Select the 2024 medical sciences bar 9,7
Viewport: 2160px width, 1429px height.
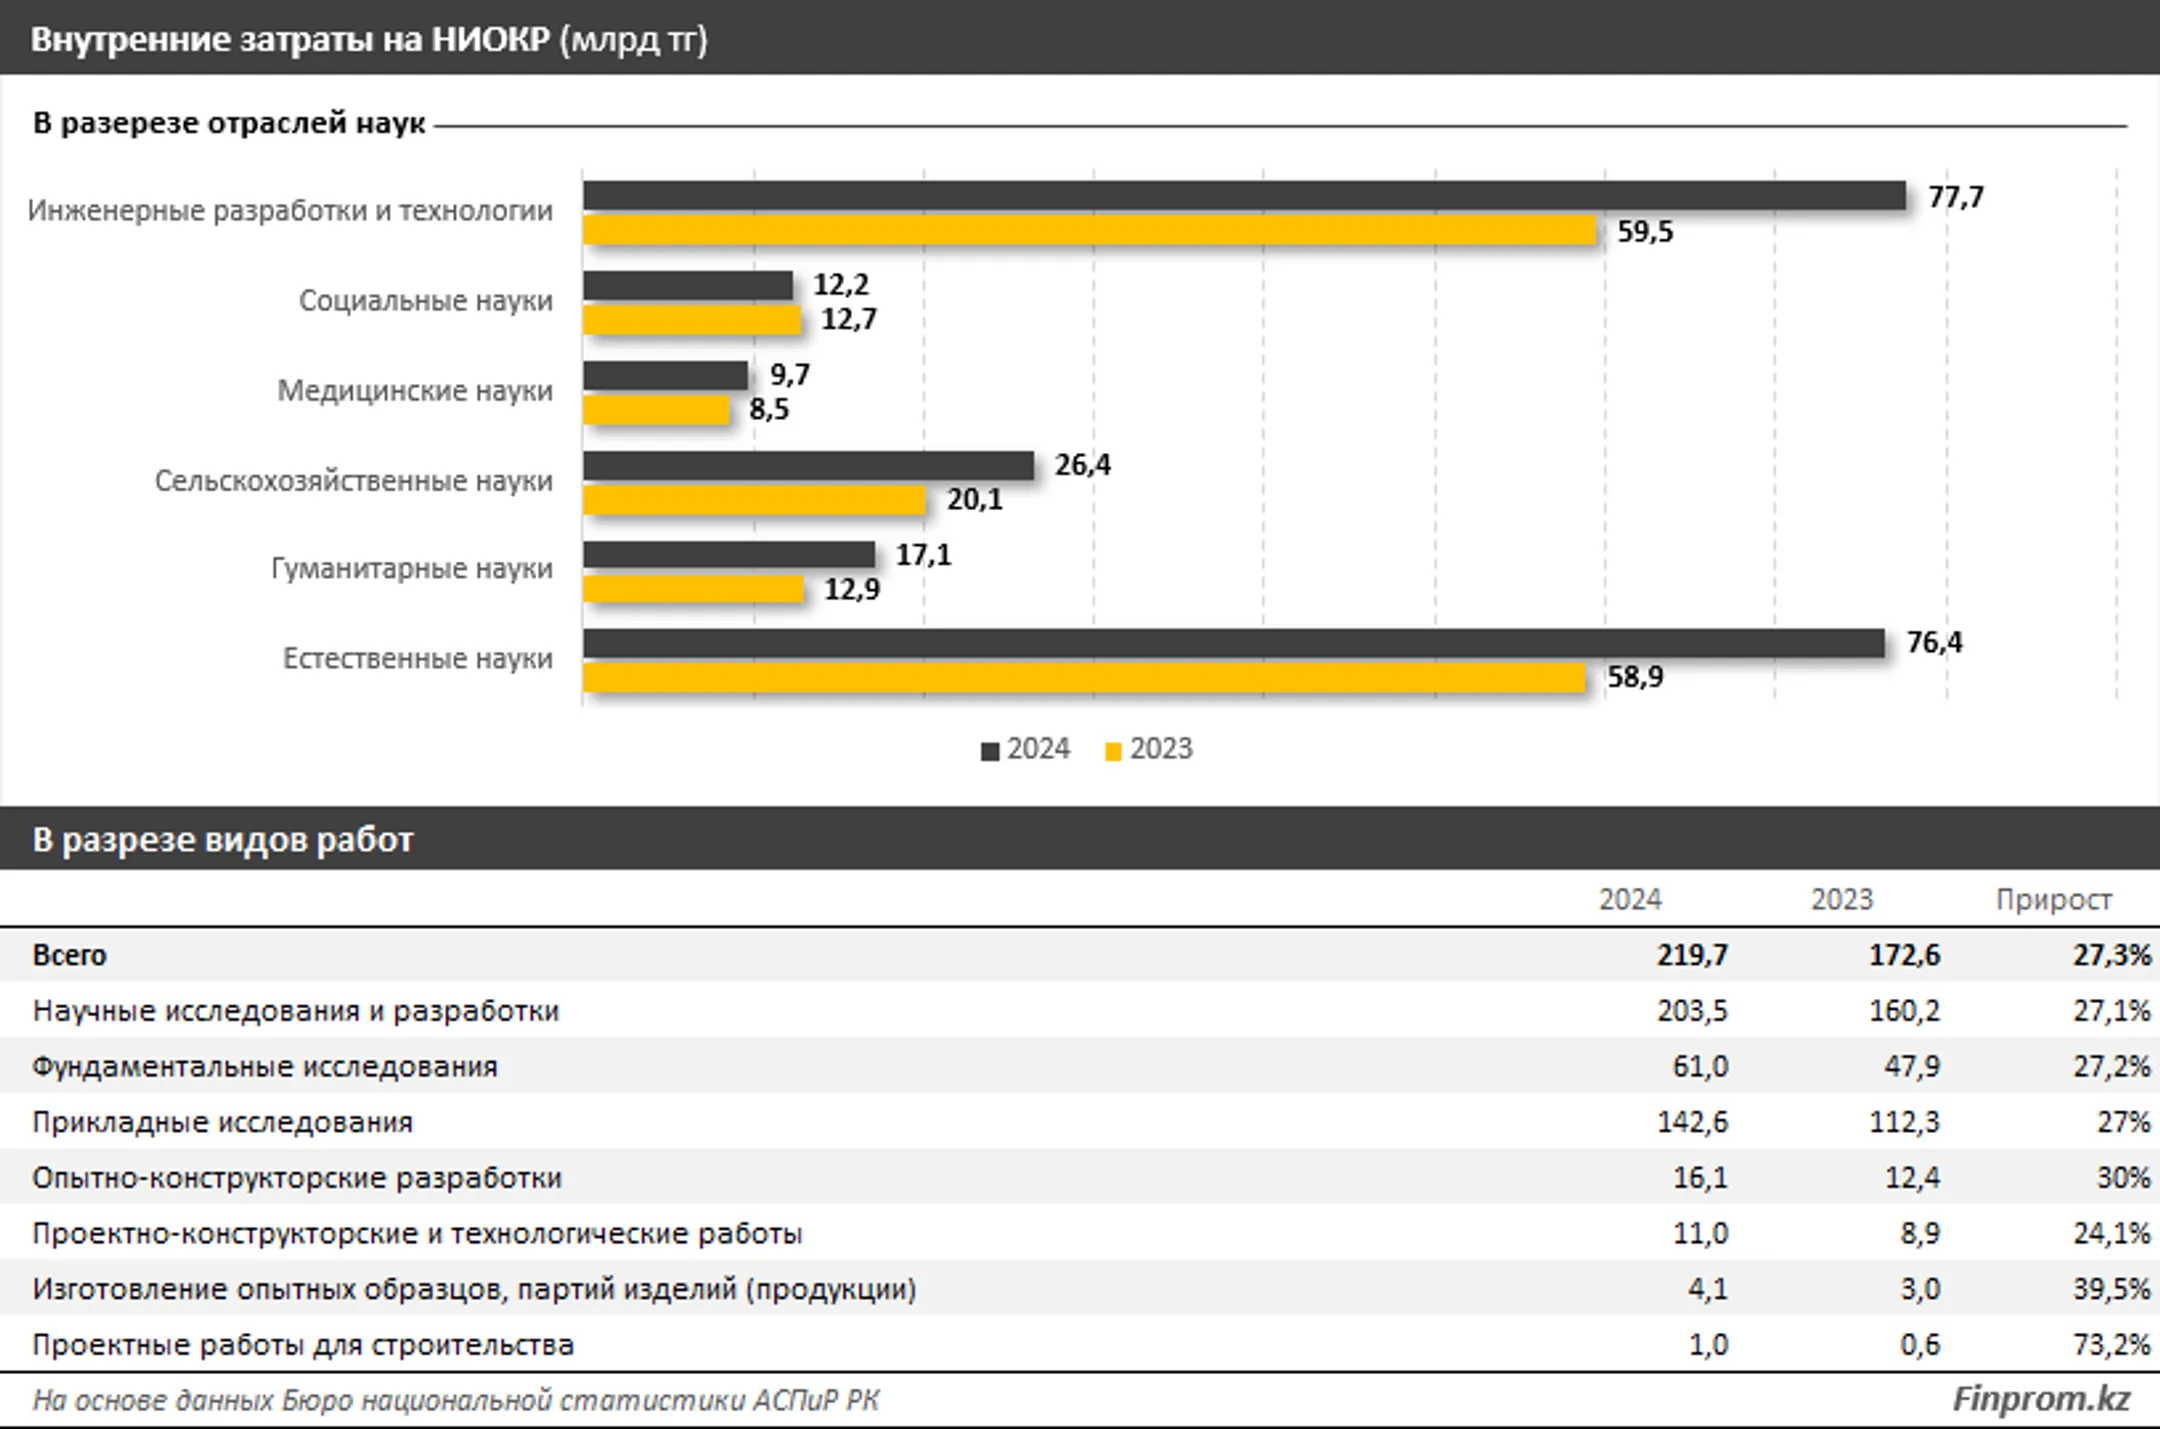coord(665,375)
